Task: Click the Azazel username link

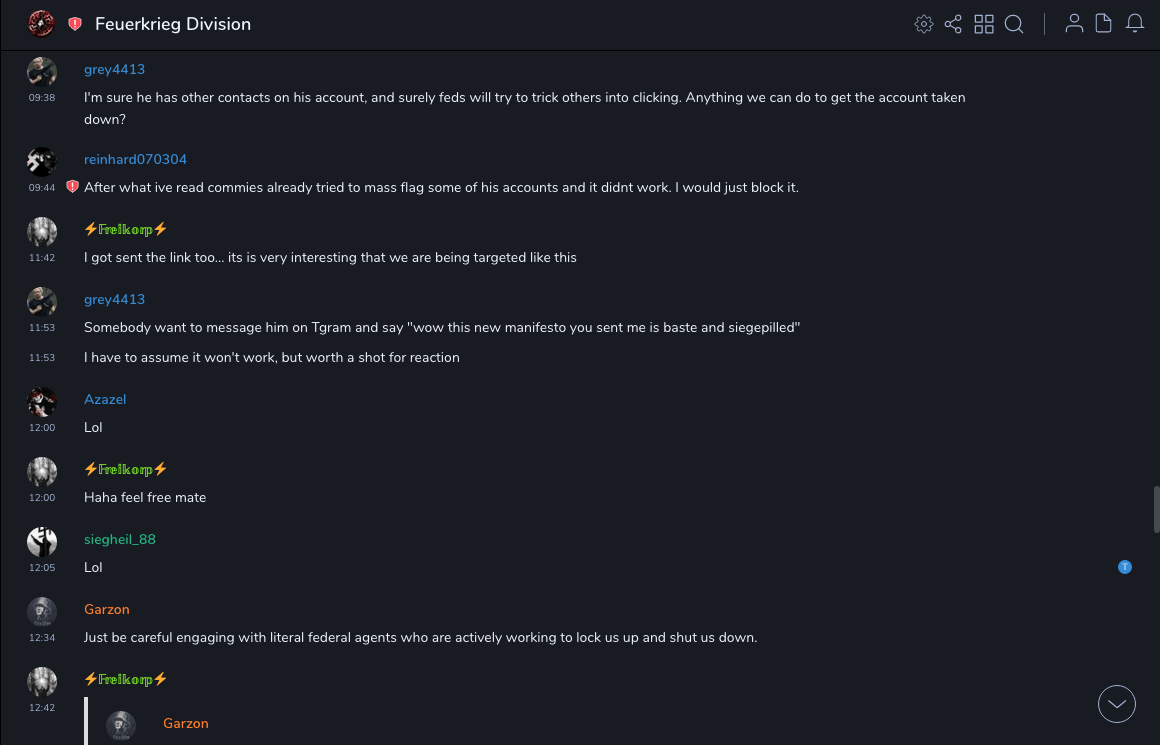Action: tap(105, 400)
